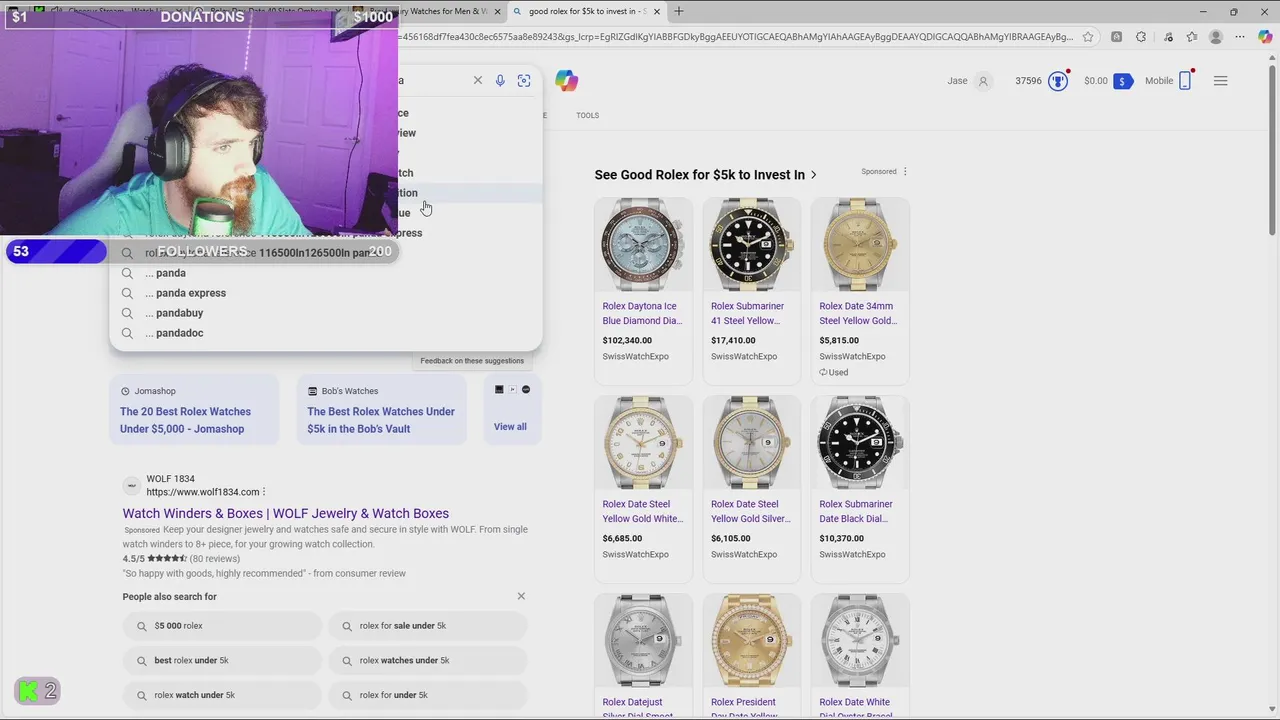Open 'Rolex Submariner Date Black Dial' link
1280x720 pixels.
coord(856,511)
